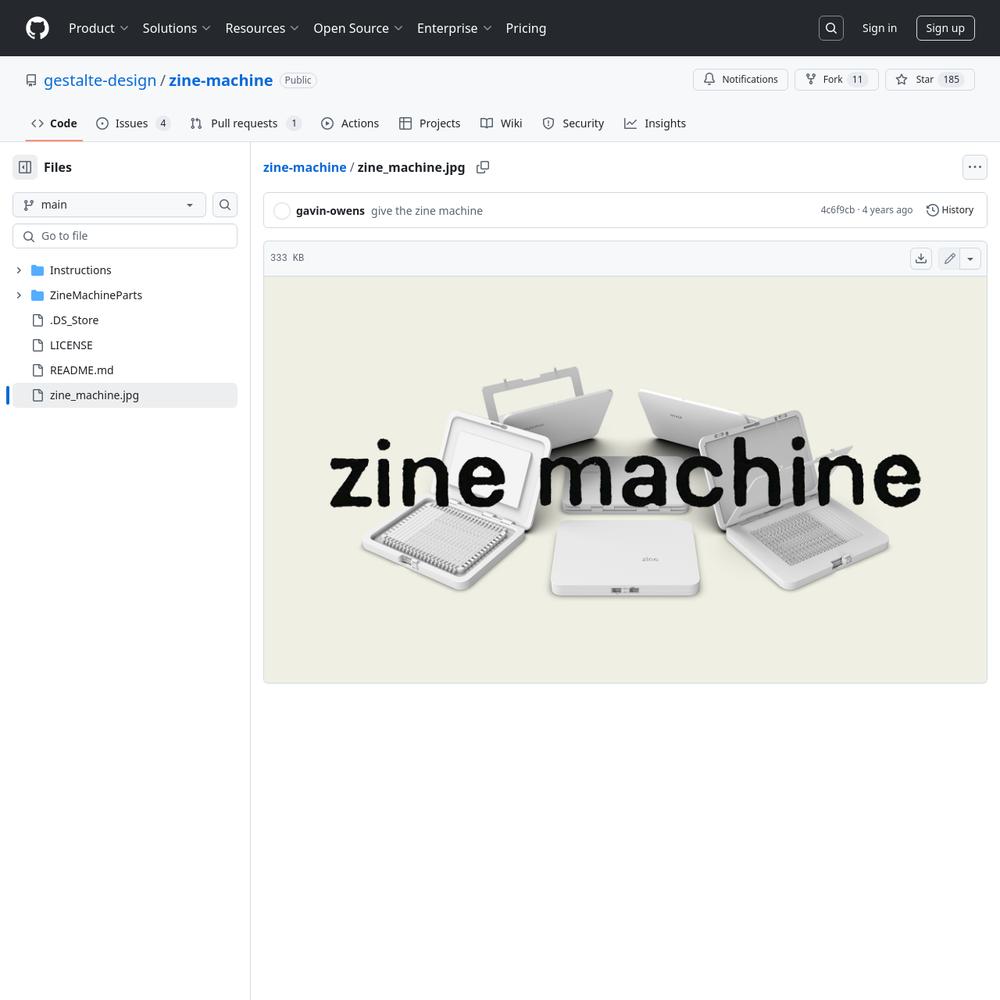This screenshot has height=1000, width=1000.
Task: Select the .DS_Store file
Action: point(74,320)
